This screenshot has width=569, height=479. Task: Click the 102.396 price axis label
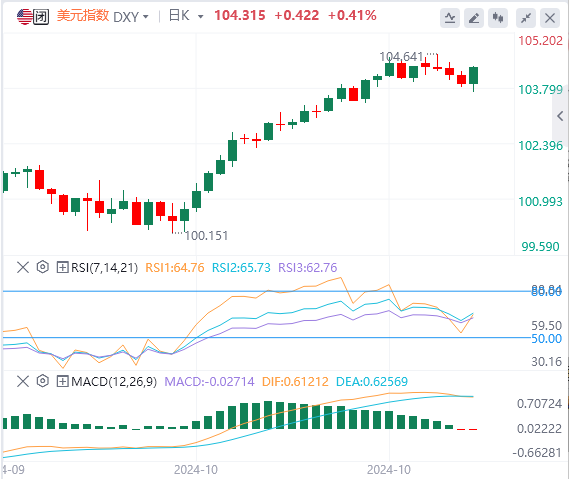(540, 146)
